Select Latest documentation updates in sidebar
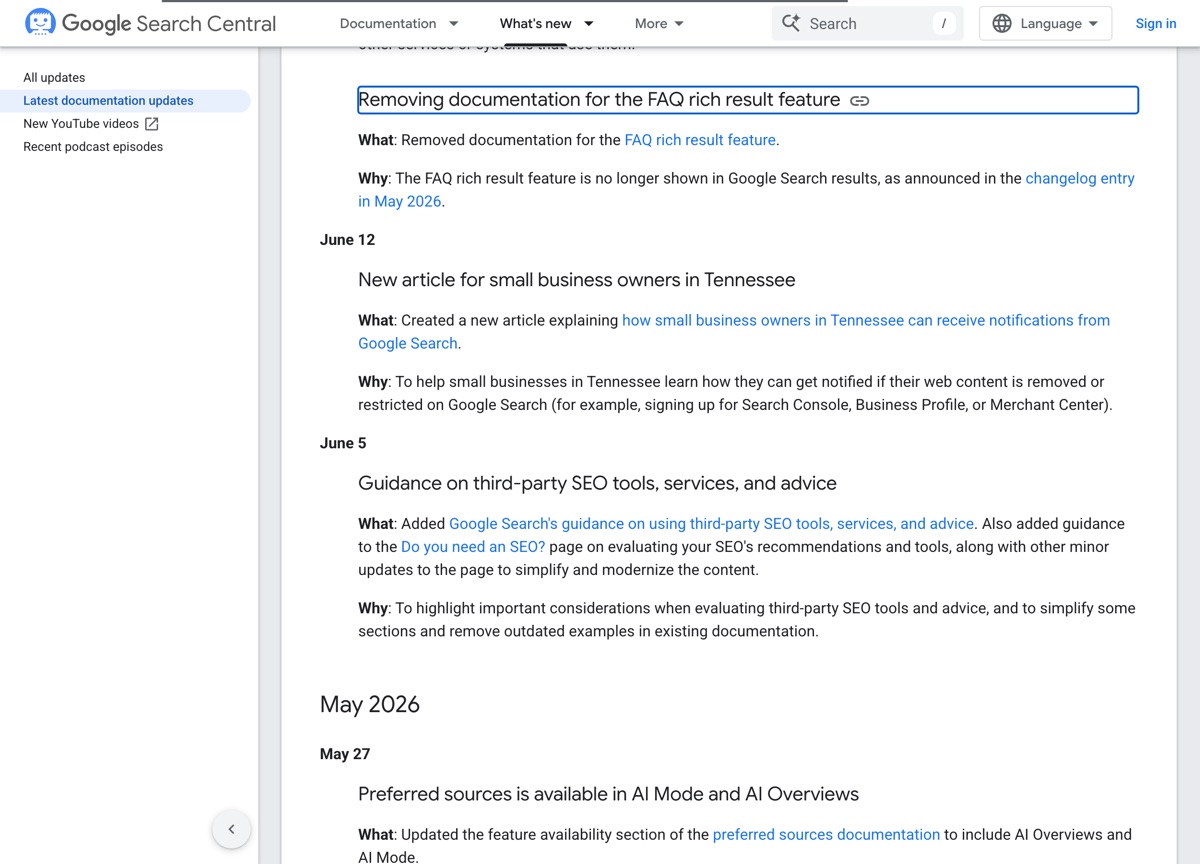The height and width of the screenshot is (864, 1200). pyautogui.click(x=108, y=100)
